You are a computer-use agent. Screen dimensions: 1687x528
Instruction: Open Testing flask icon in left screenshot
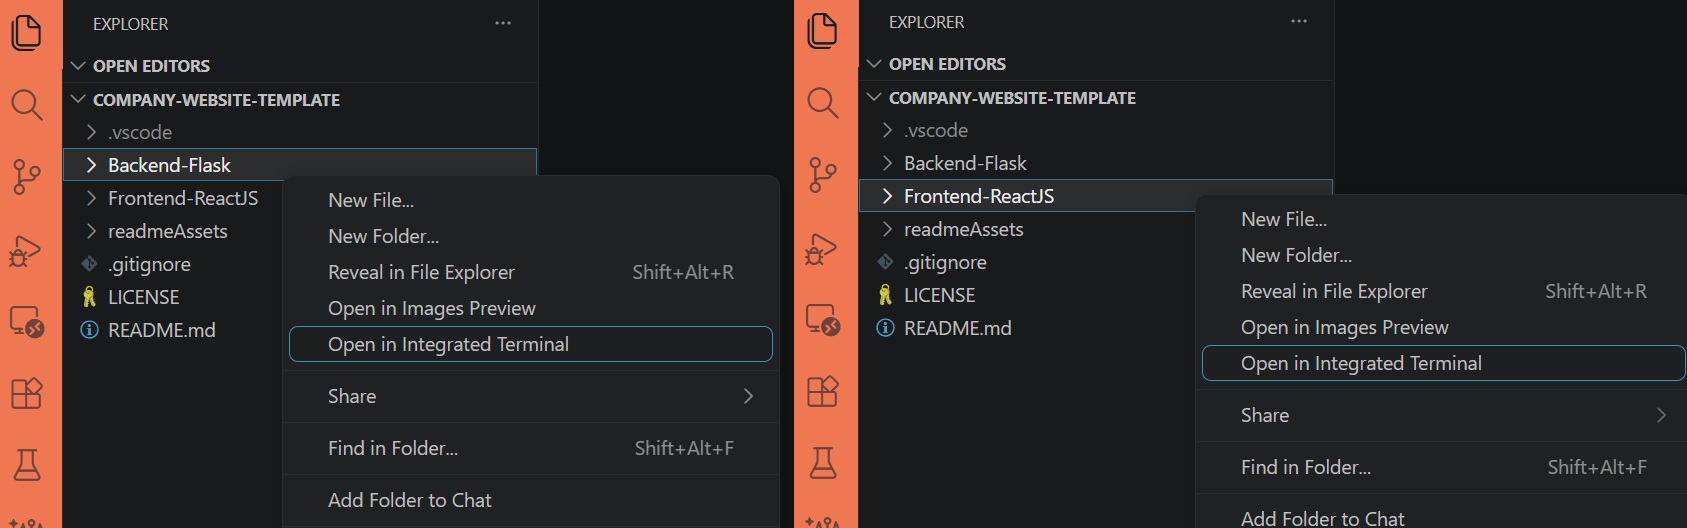(27, 464)
